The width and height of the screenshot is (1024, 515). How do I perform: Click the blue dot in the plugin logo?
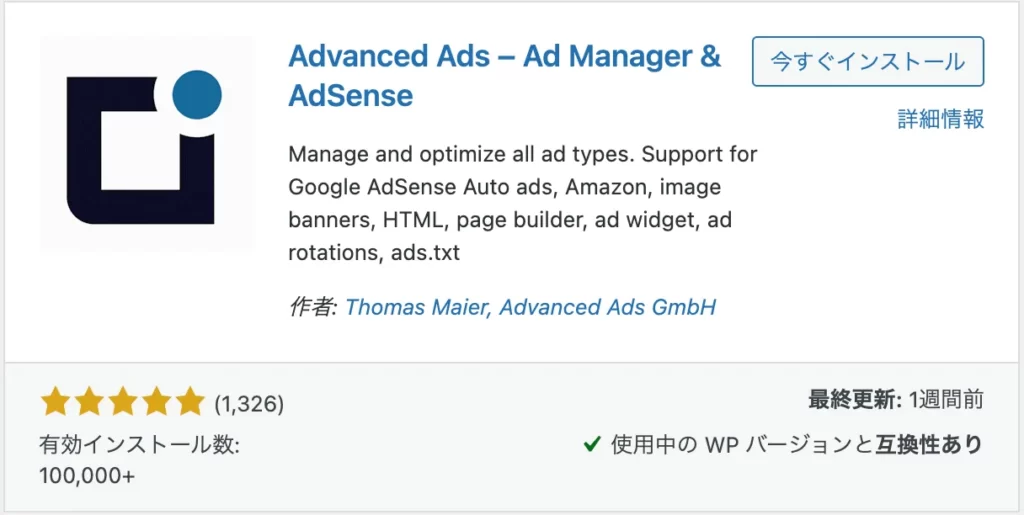pyautogui.click(x=197, y=95)
